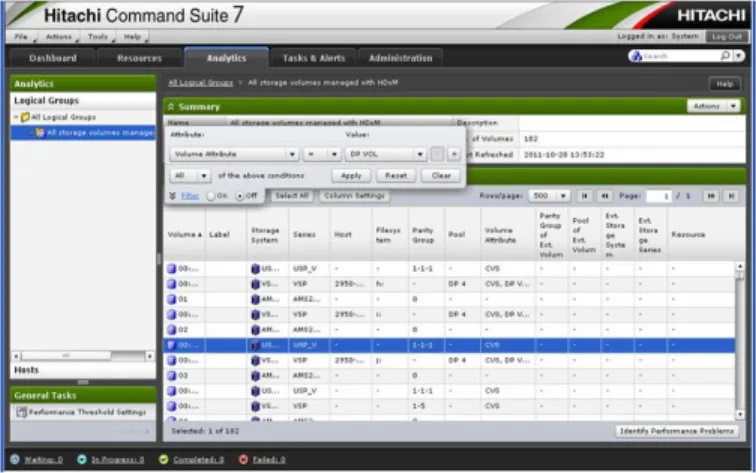Open the All conditions match dropdown
Viewport: 756px width, 473px height.
click(190, 176)
